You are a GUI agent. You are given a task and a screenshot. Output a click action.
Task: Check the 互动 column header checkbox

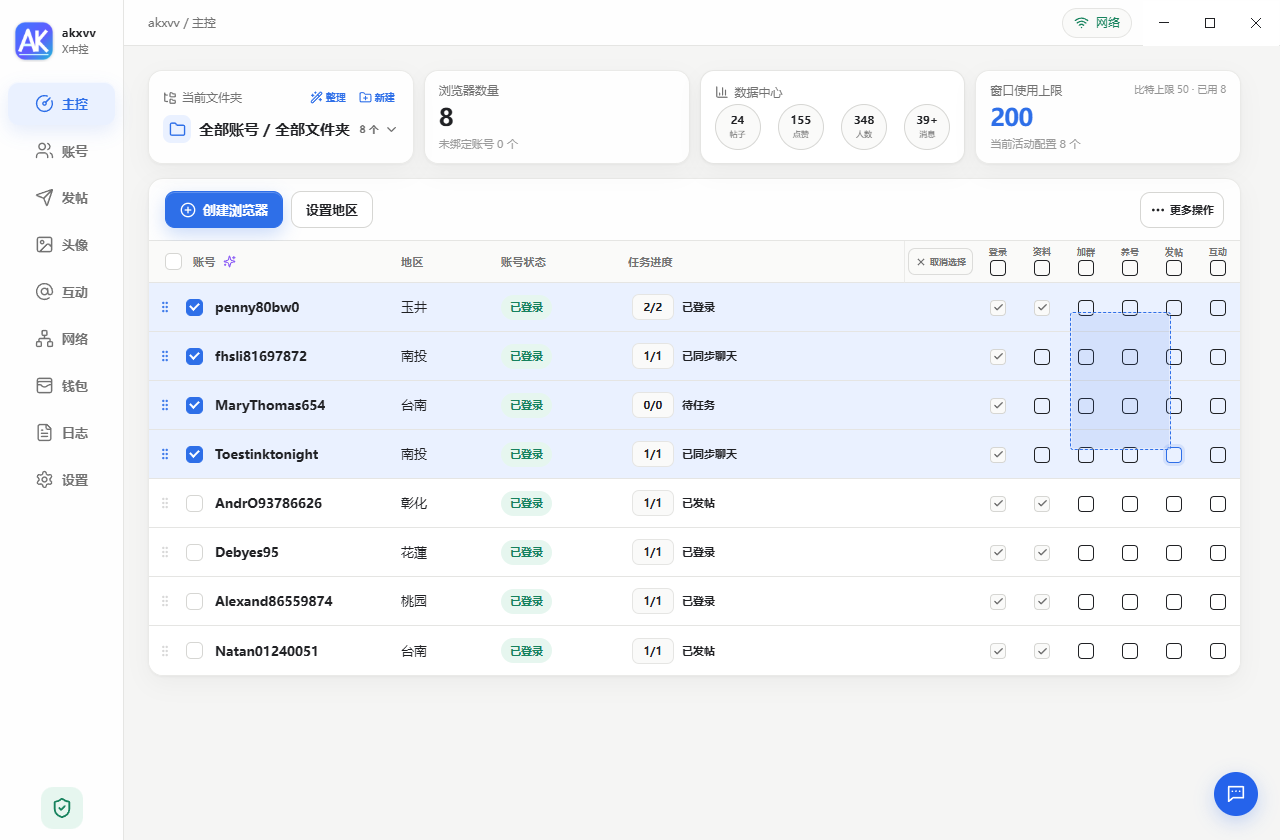coord(1218,268)
